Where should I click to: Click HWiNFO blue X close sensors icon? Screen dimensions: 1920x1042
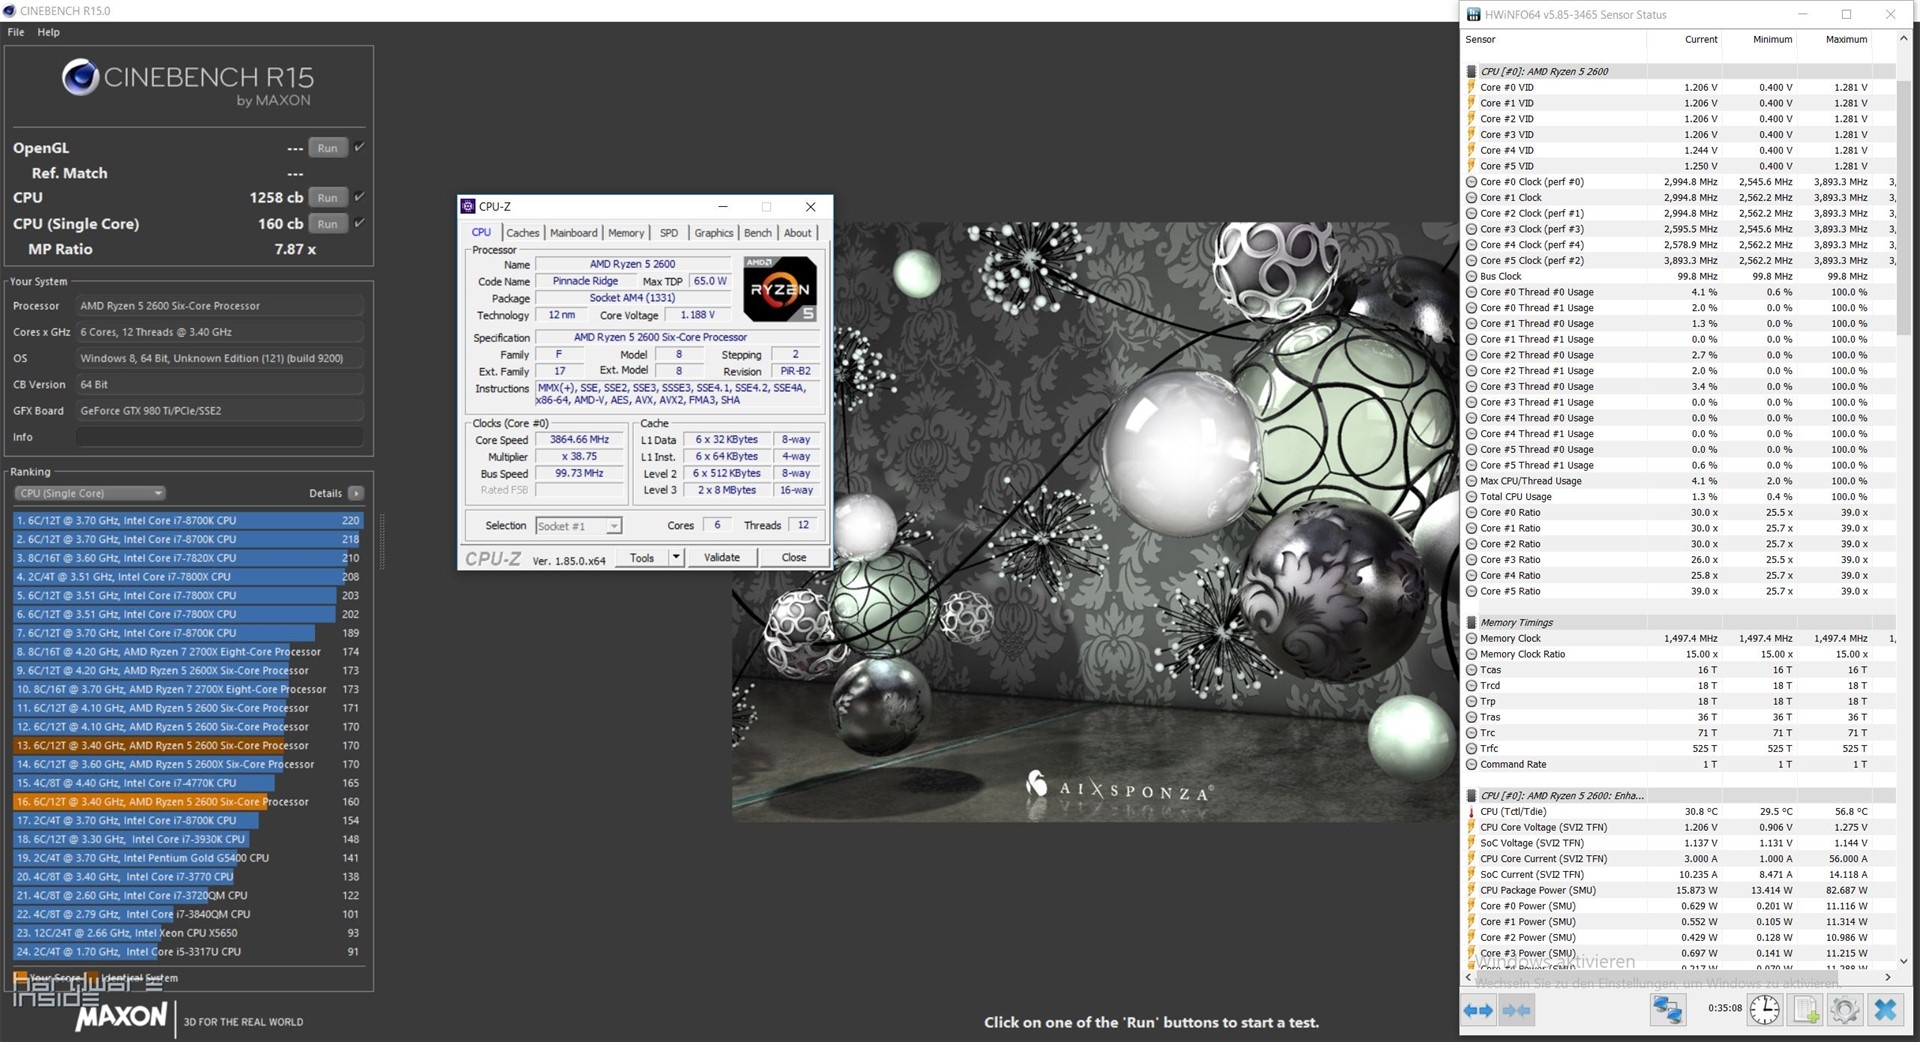pos(1885,1010)
